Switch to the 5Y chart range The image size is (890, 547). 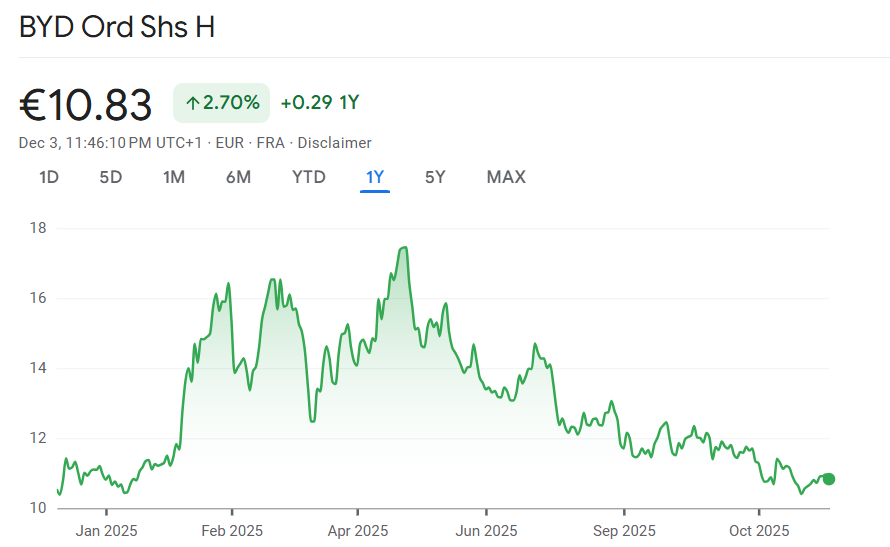(x=435, y=177)
